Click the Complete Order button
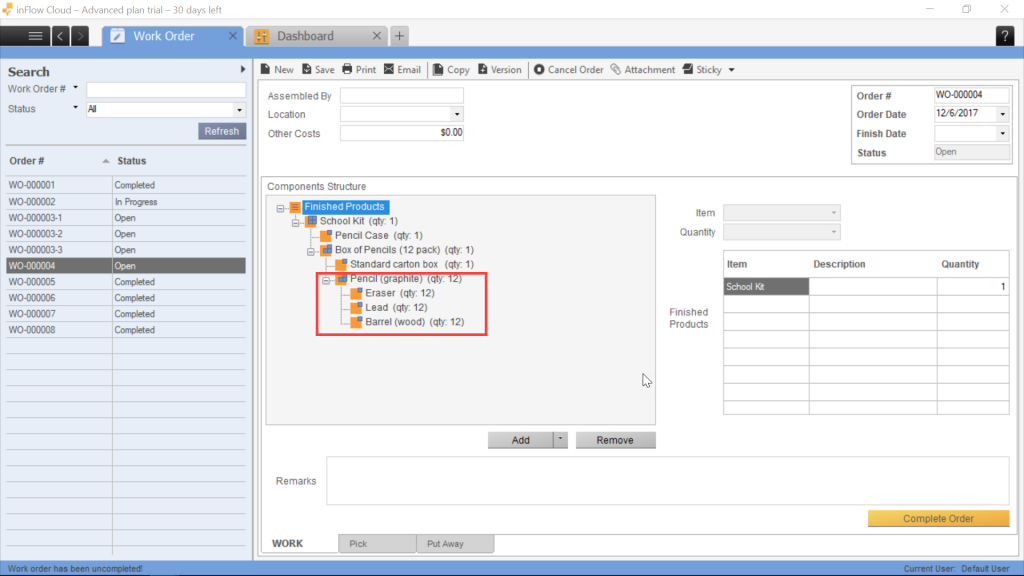 click(x=938, y=519)
